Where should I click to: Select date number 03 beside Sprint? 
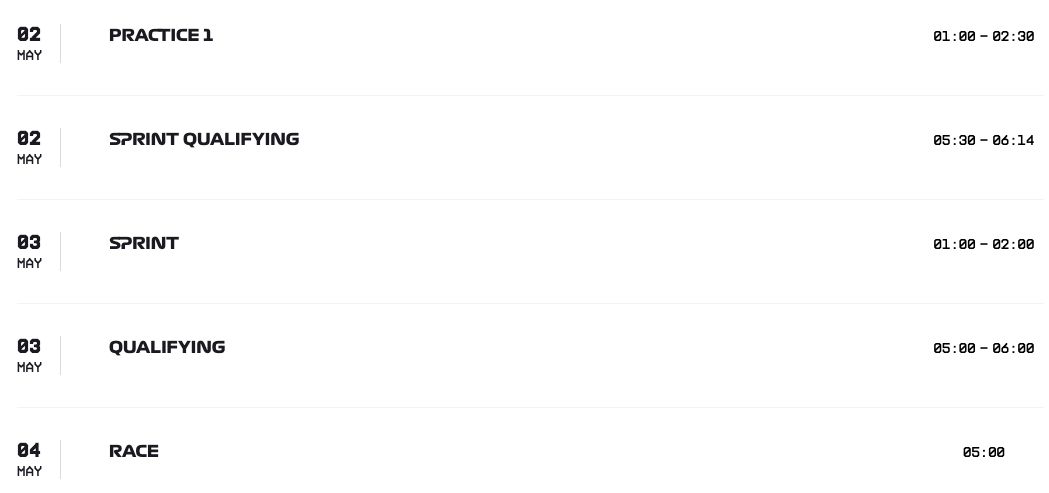coord(29,242)
